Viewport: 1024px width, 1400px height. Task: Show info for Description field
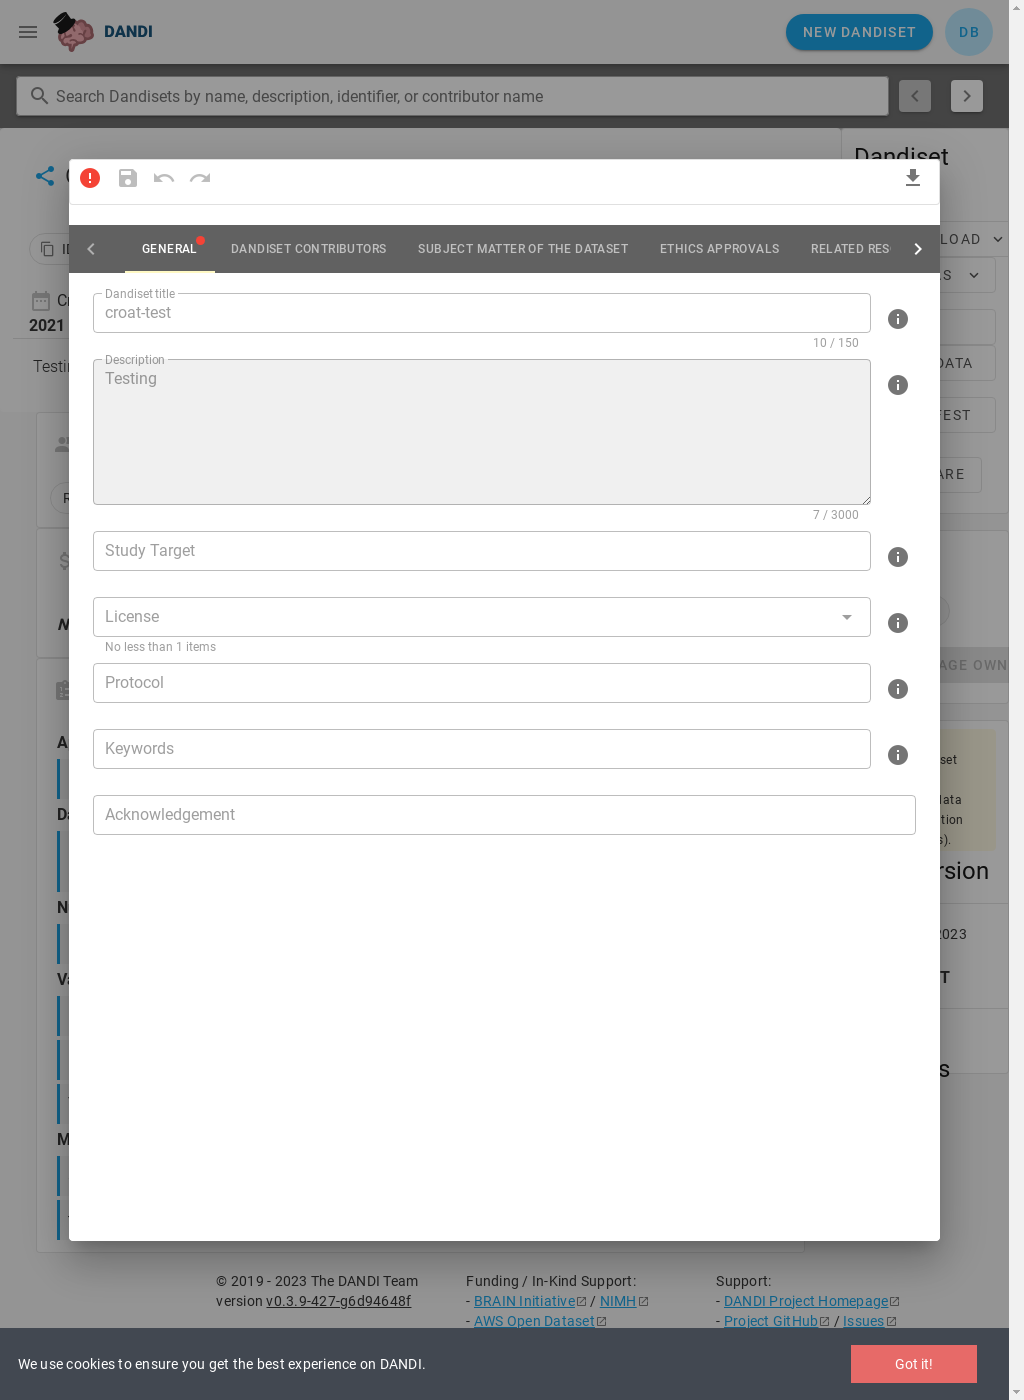pos(898,385)
